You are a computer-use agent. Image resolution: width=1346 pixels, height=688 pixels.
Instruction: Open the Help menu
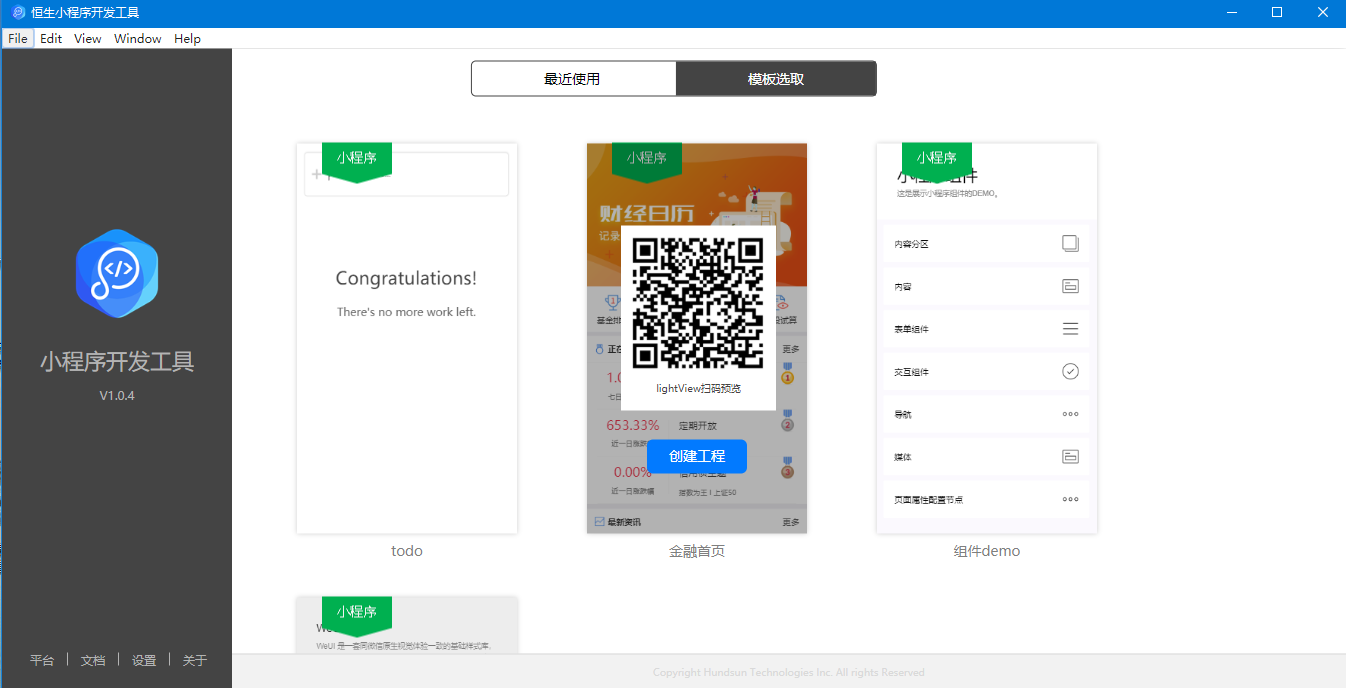pyautogui.click(x=187, y=38)
